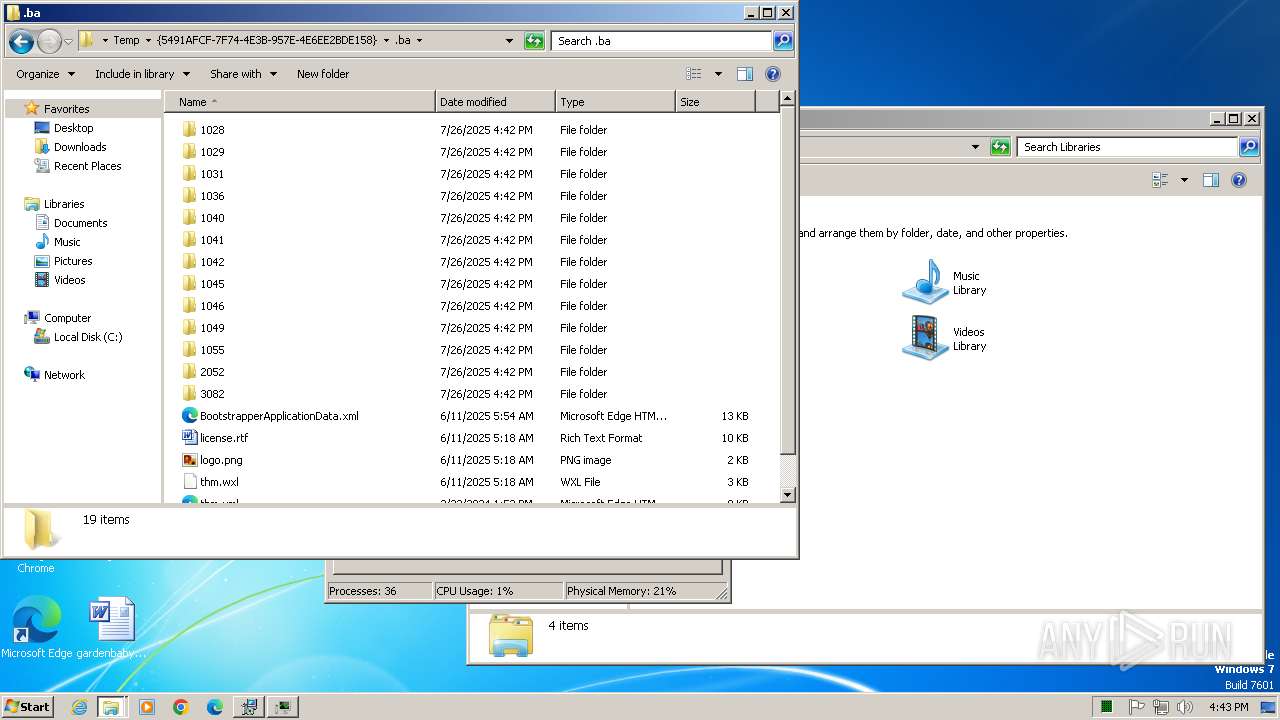
Task: Select the thm.wxl file icon
Action: tap(190, 482)
